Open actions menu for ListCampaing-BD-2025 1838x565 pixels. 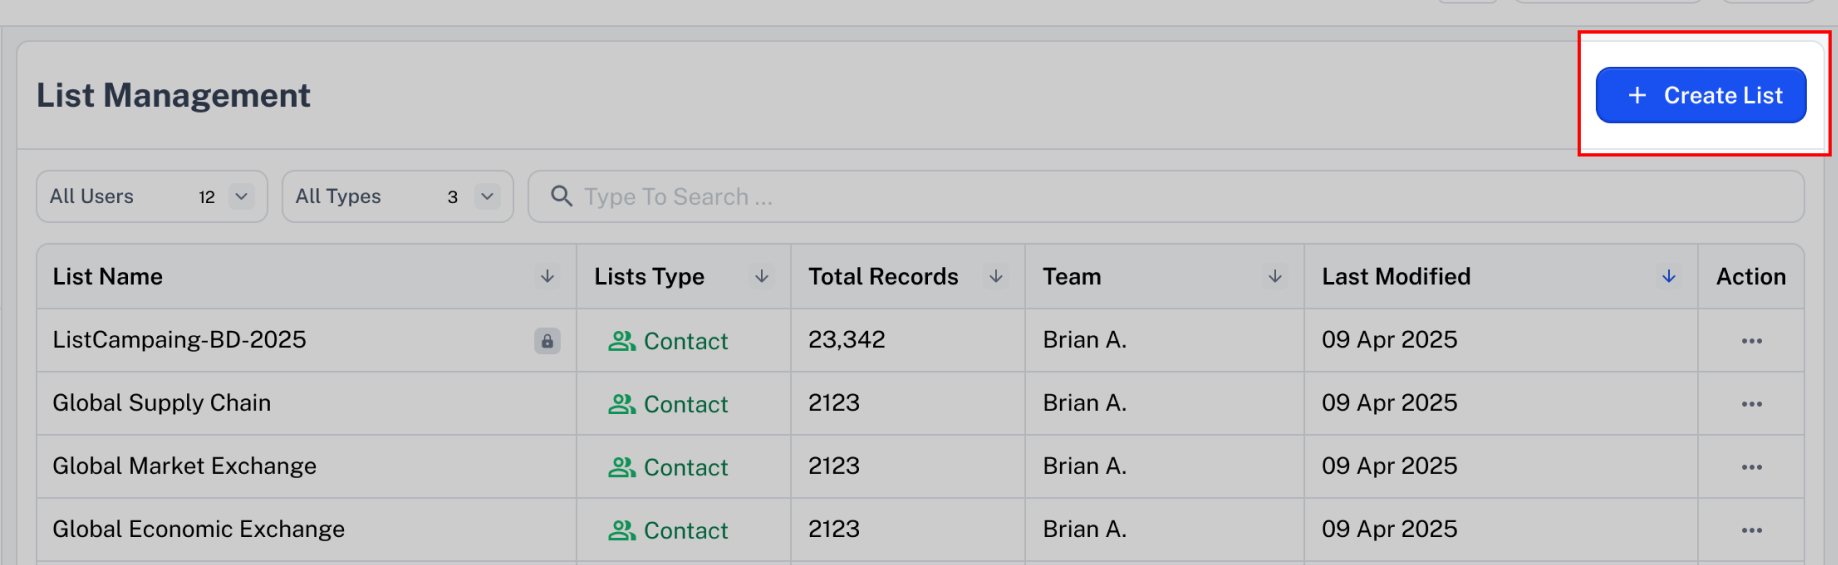click(x=1751, y=341)
